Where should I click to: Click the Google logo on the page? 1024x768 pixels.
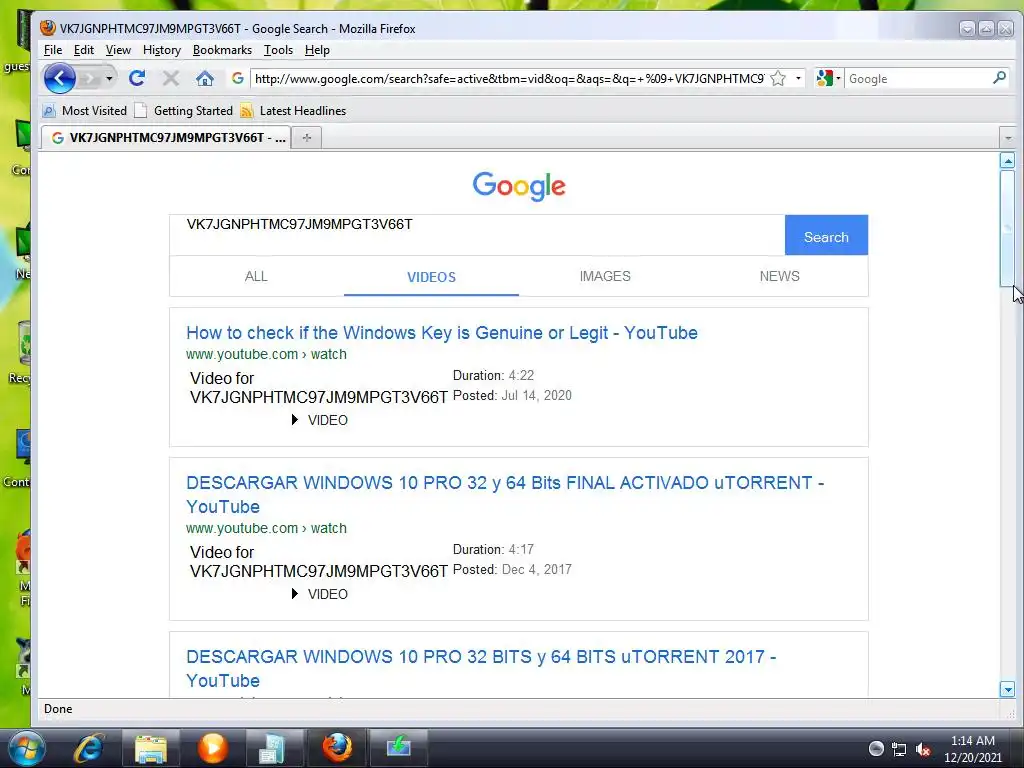[519, 186]
